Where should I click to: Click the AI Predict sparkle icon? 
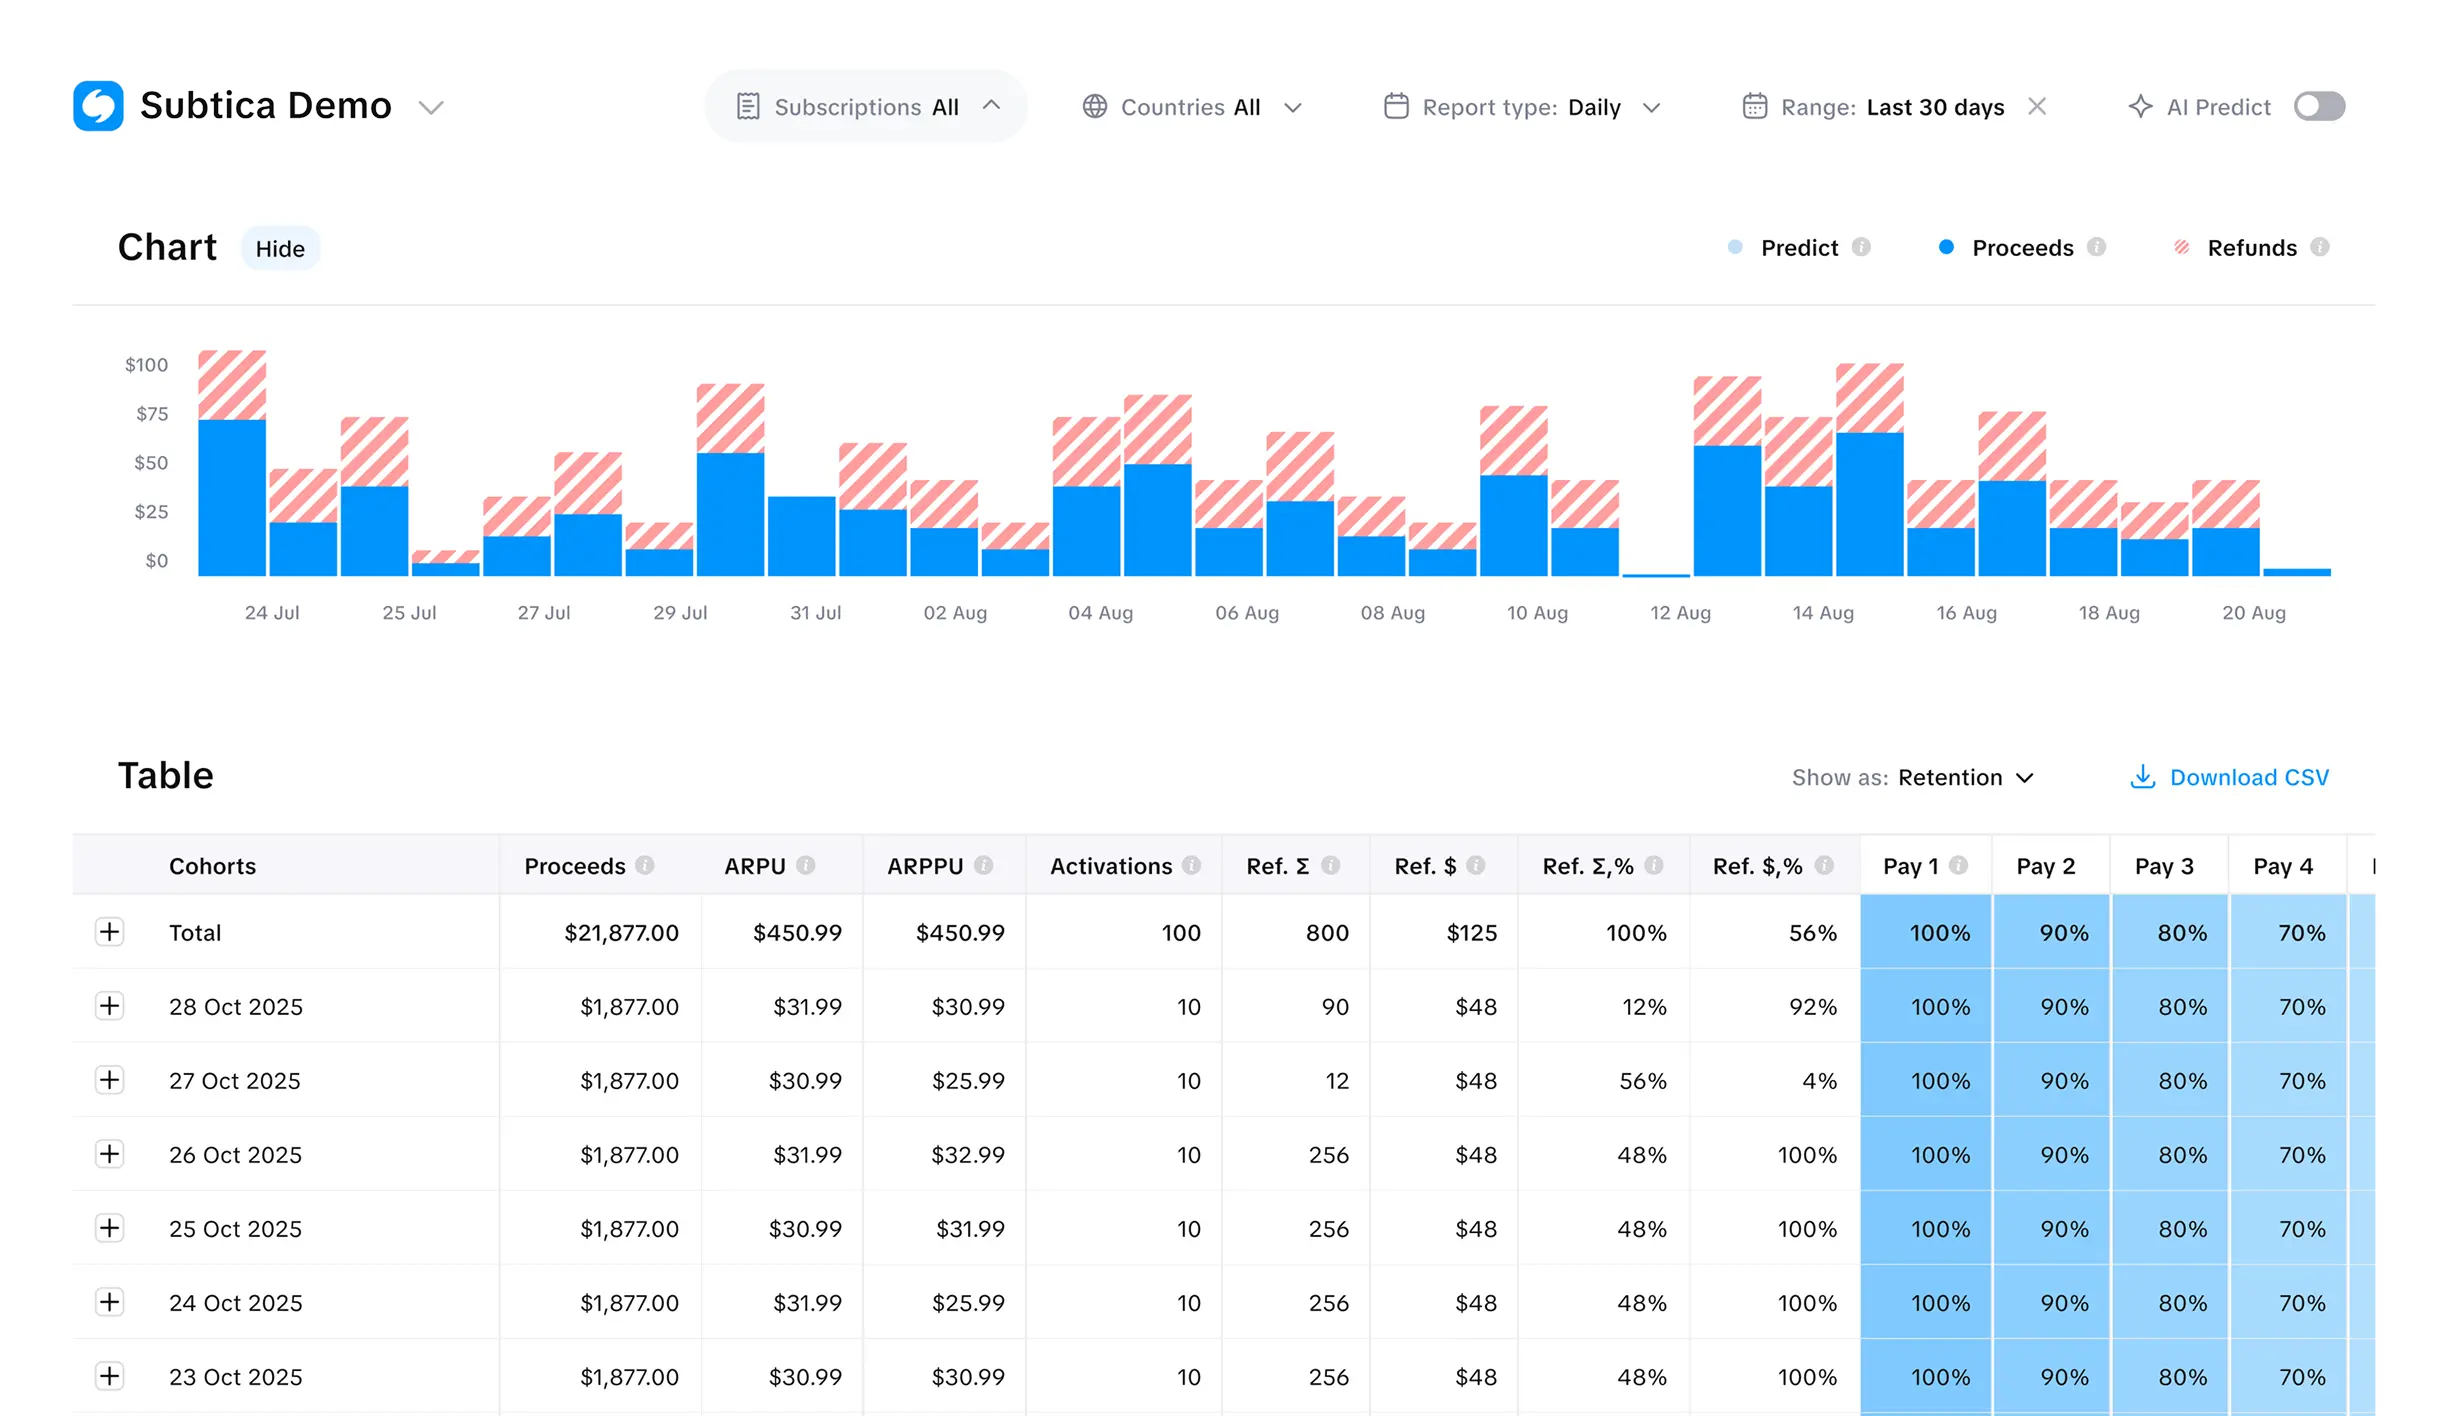(x=2141, y=106)
